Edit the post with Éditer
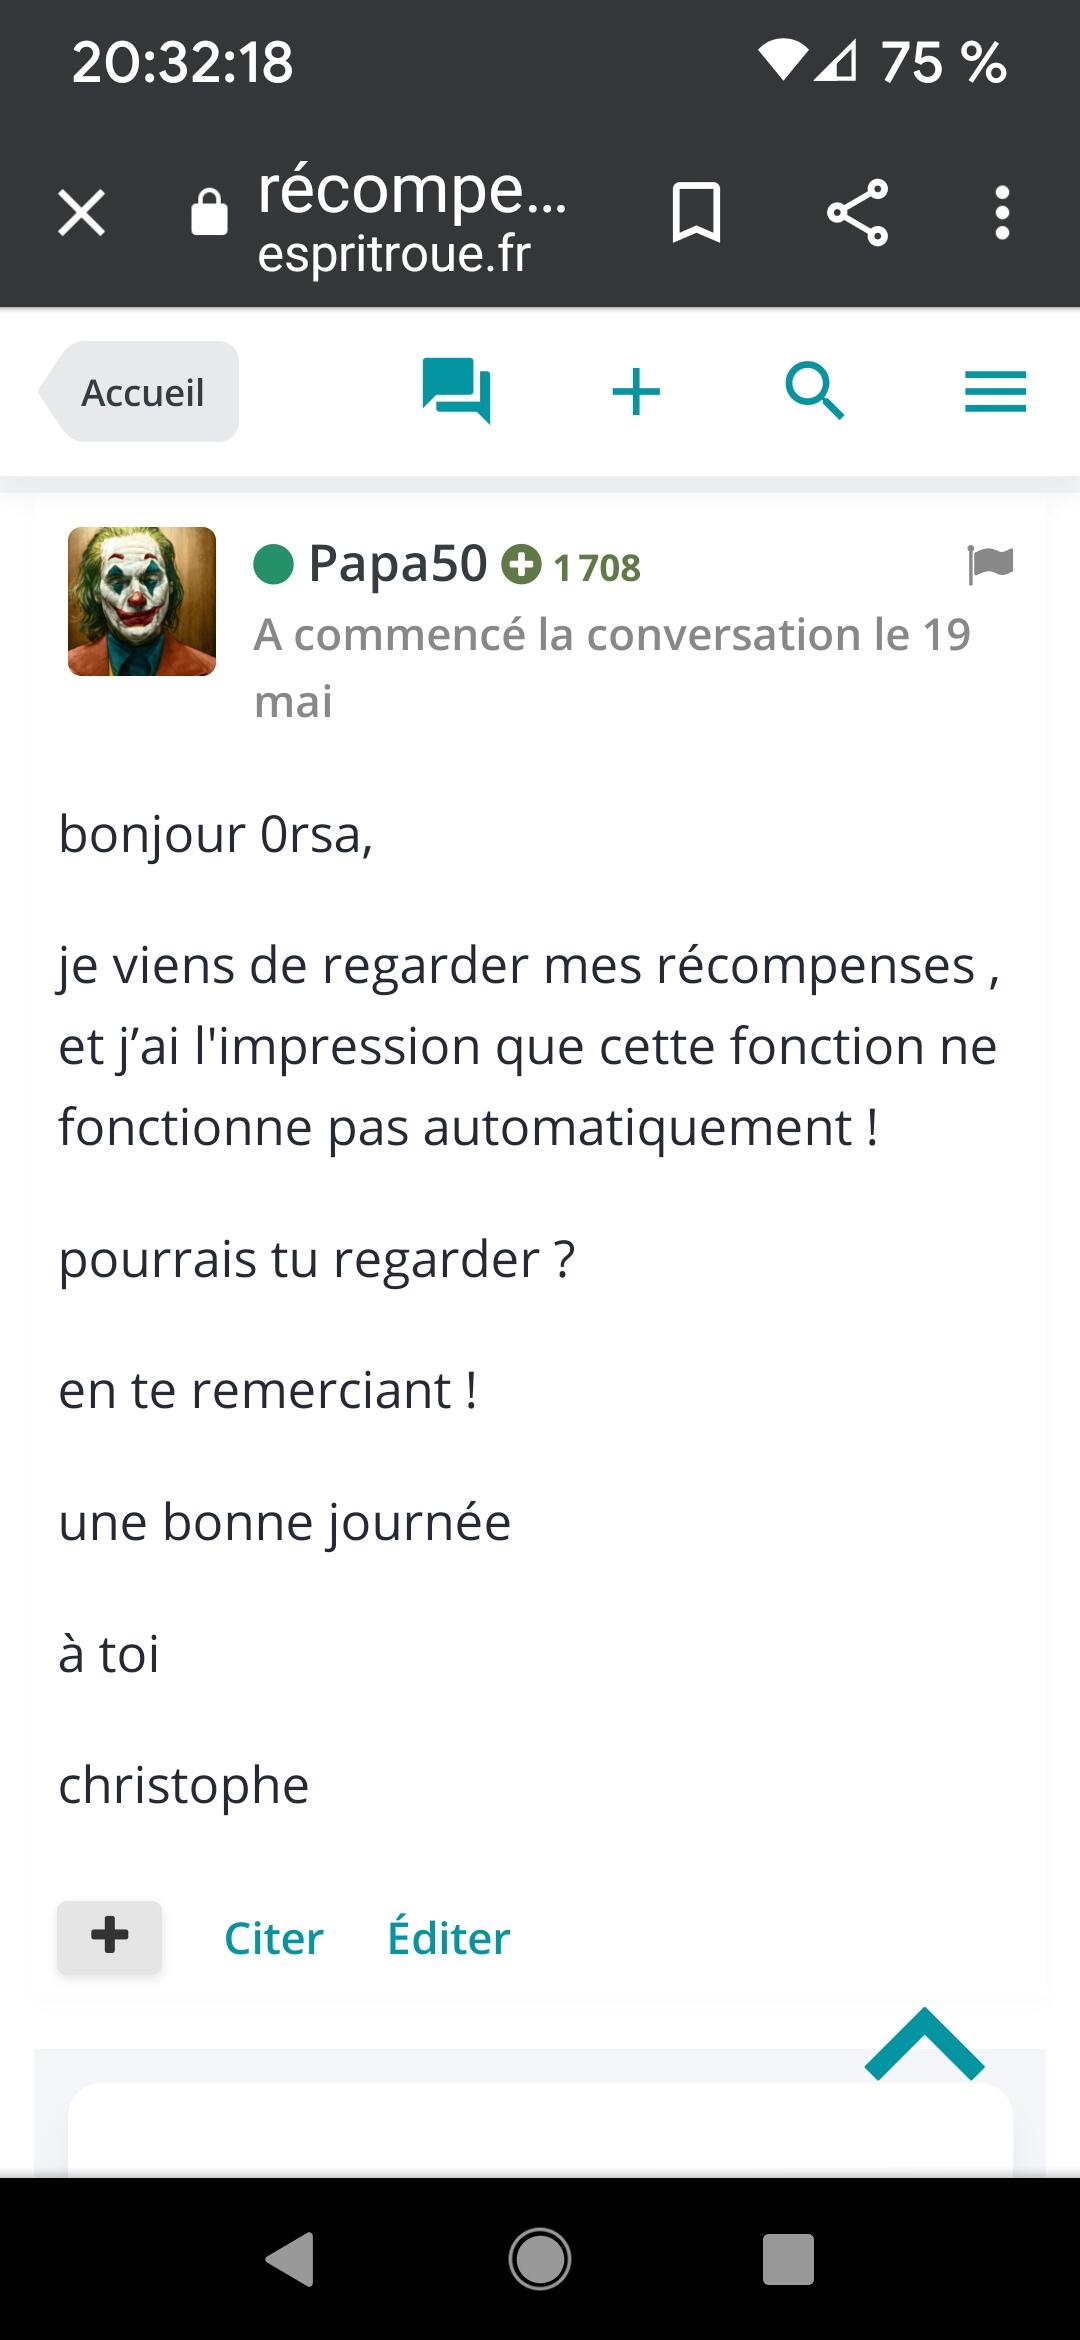 (x=449, y=1938)
